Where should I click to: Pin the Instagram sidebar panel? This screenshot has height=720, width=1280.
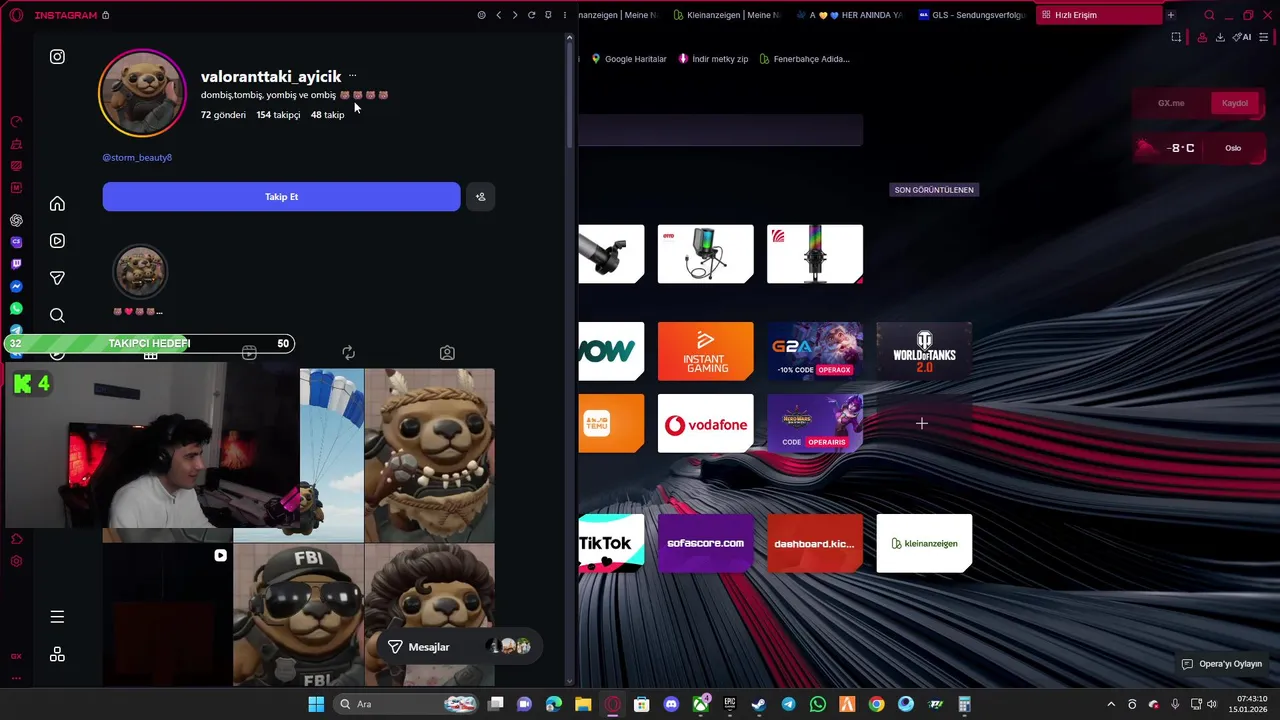[x=548, y=15]
